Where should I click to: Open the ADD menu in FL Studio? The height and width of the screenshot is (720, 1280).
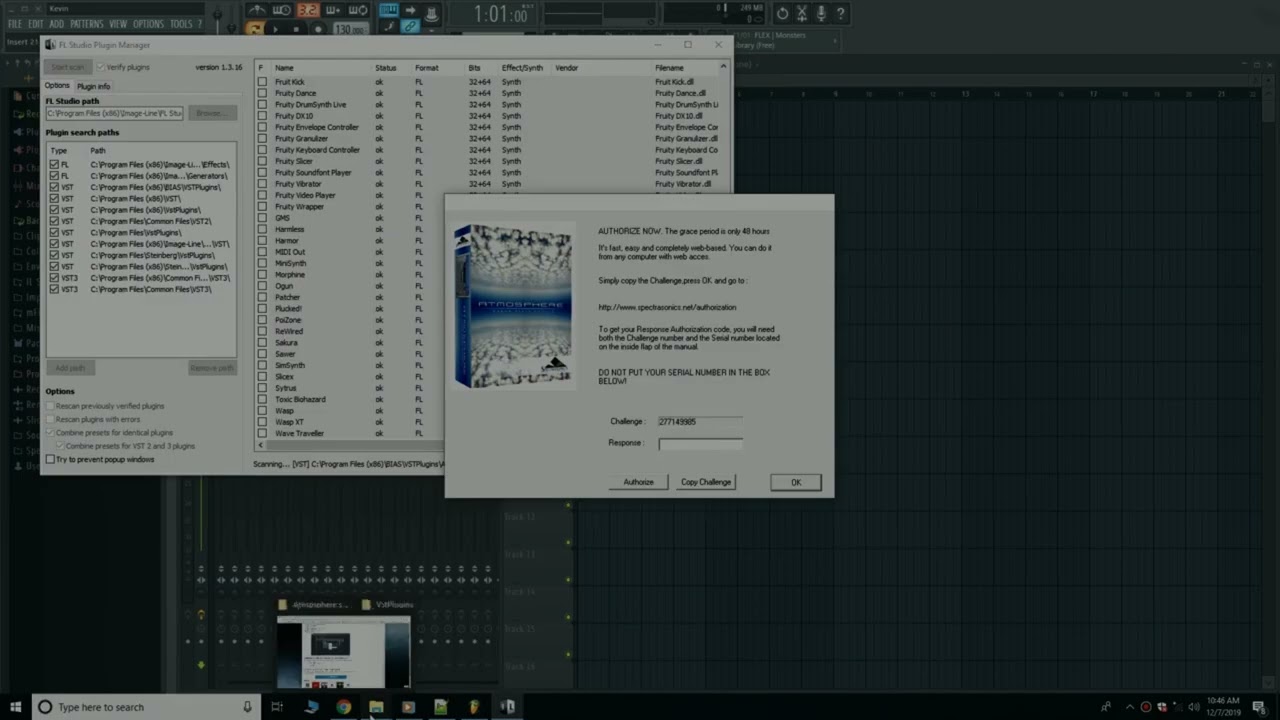[56, 24]
